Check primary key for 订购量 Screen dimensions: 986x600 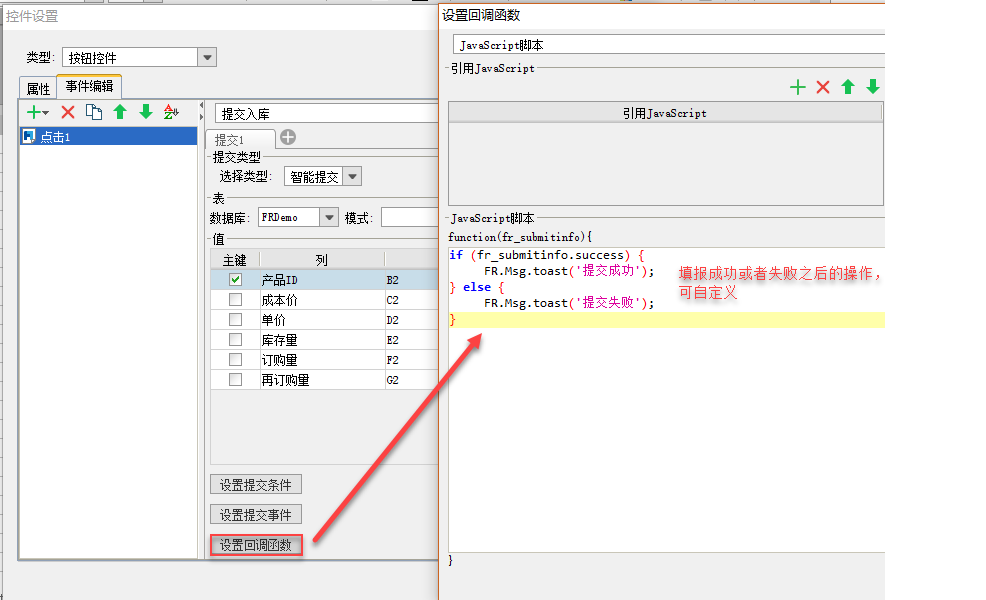[235, 360]
